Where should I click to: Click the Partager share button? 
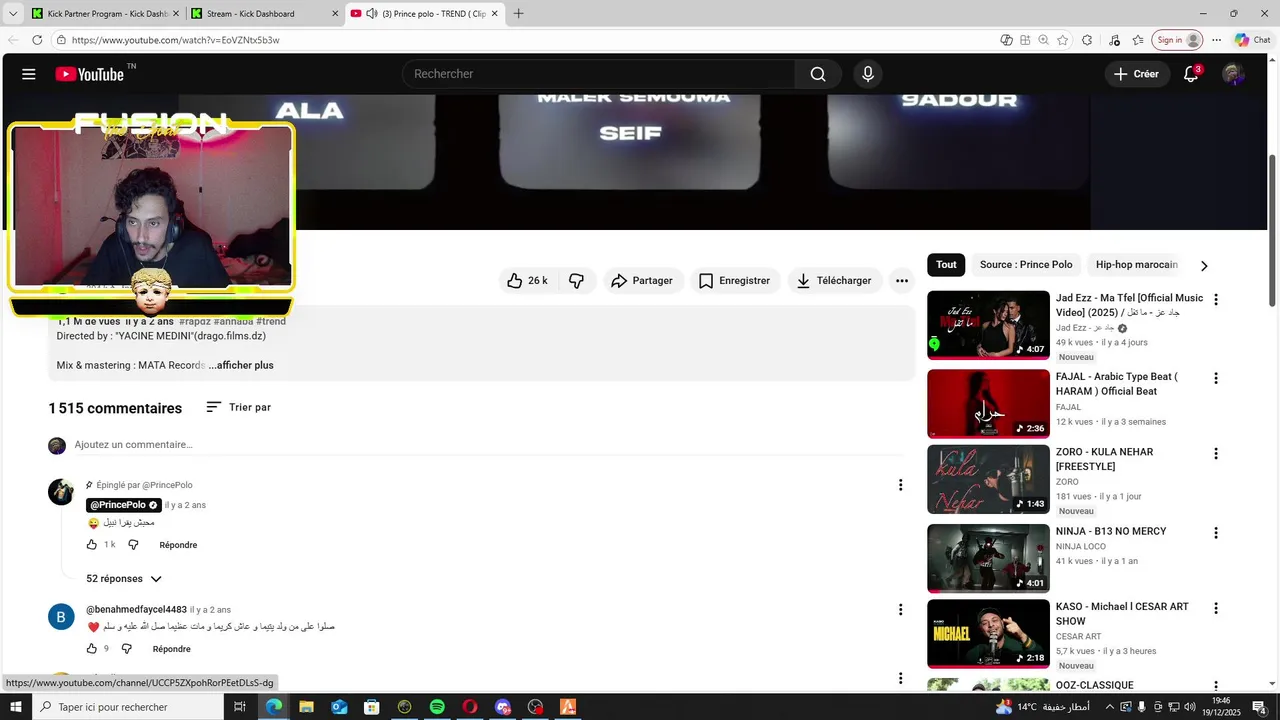pos(642,281)
